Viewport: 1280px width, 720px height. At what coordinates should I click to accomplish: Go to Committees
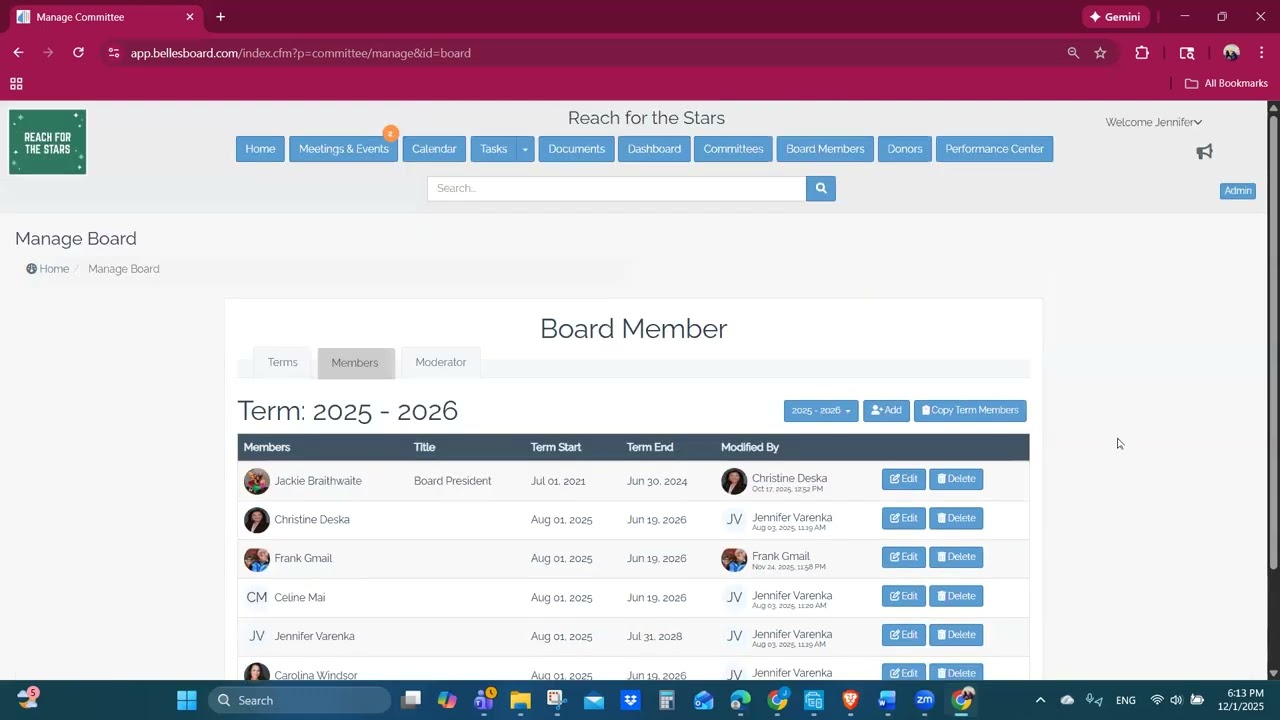(733, 149)
